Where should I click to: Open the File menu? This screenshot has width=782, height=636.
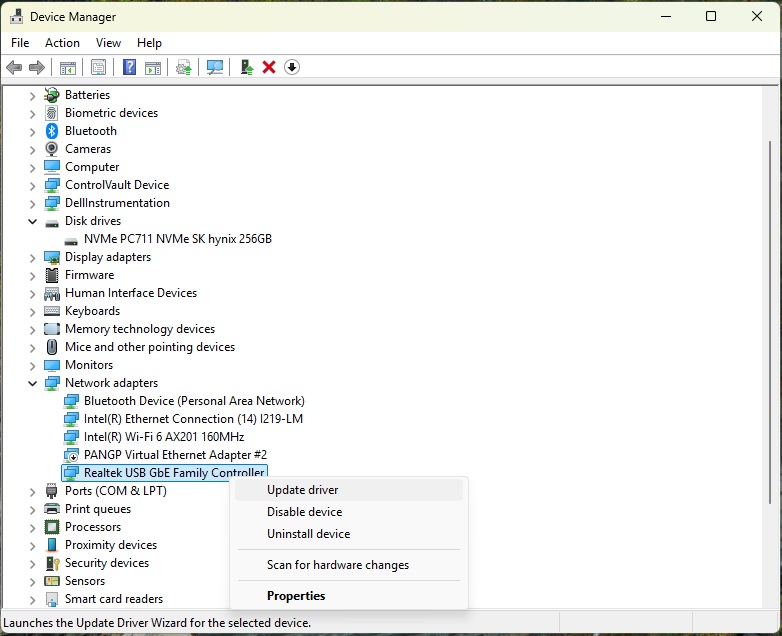coord(20,43)
